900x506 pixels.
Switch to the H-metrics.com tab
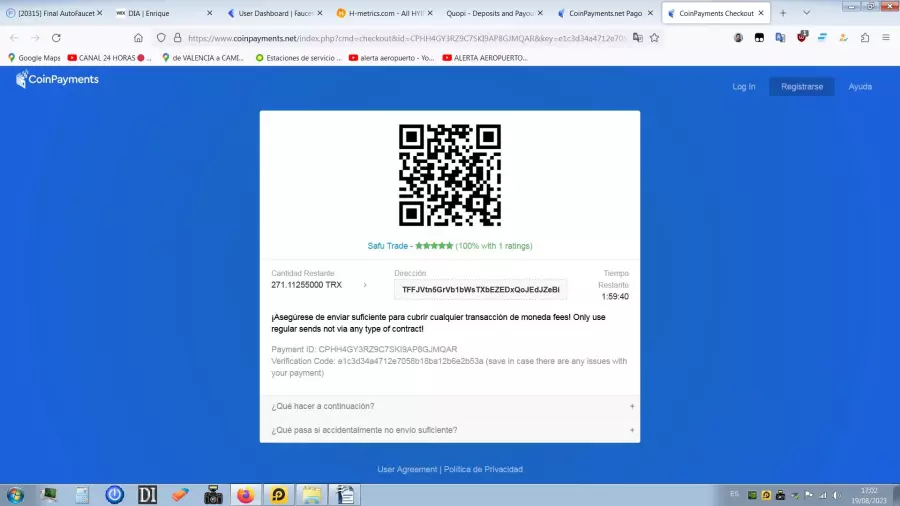[386, 13]
